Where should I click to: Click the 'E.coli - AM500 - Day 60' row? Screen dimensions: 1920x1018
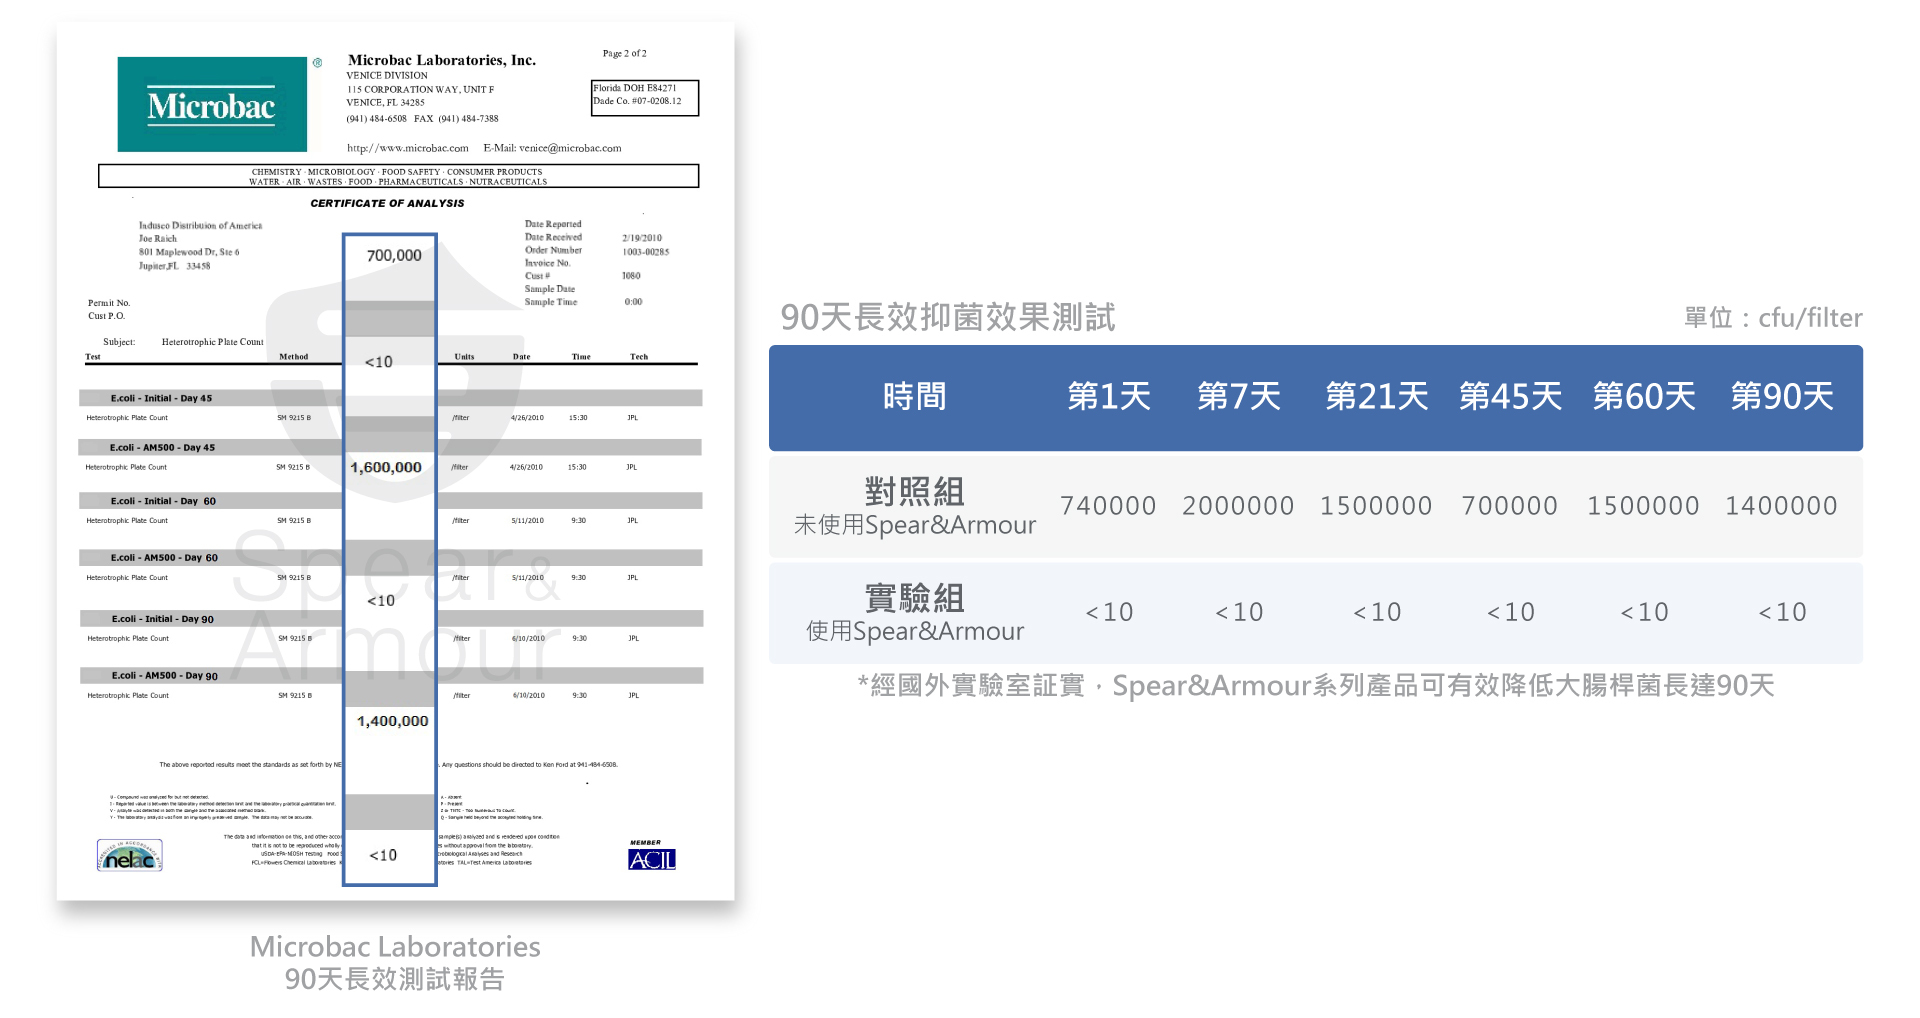click(x=391, y=558)
